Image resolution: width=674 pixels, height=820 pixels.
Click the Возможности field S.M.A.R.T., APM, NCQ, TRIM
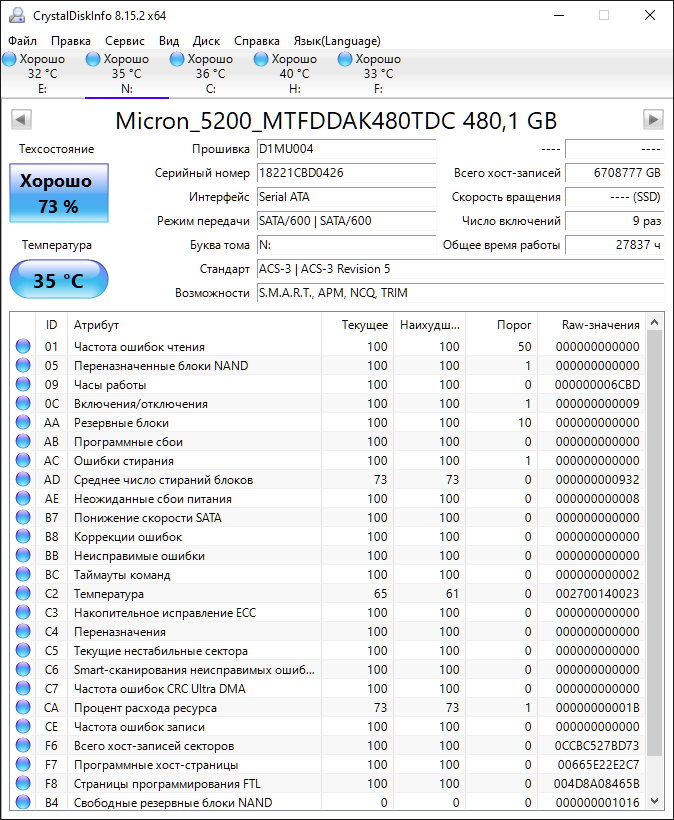pos(461,293)
